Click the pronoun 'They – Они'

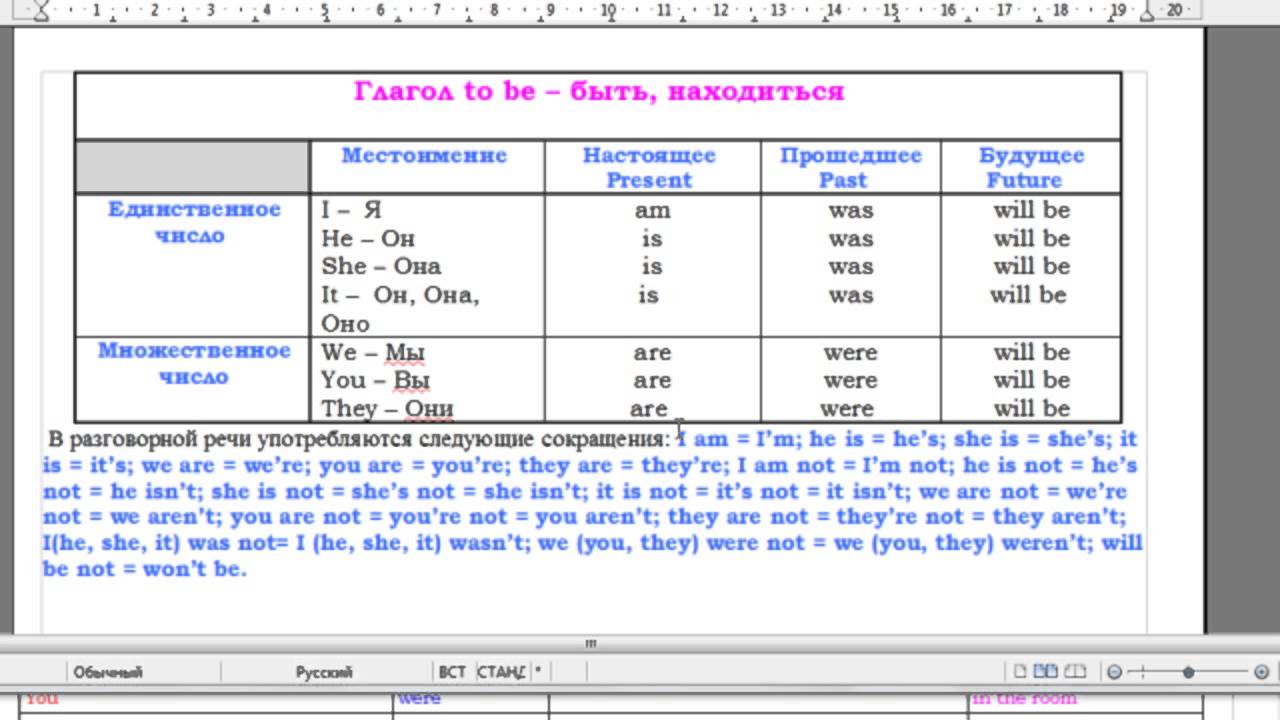(387, 408)
